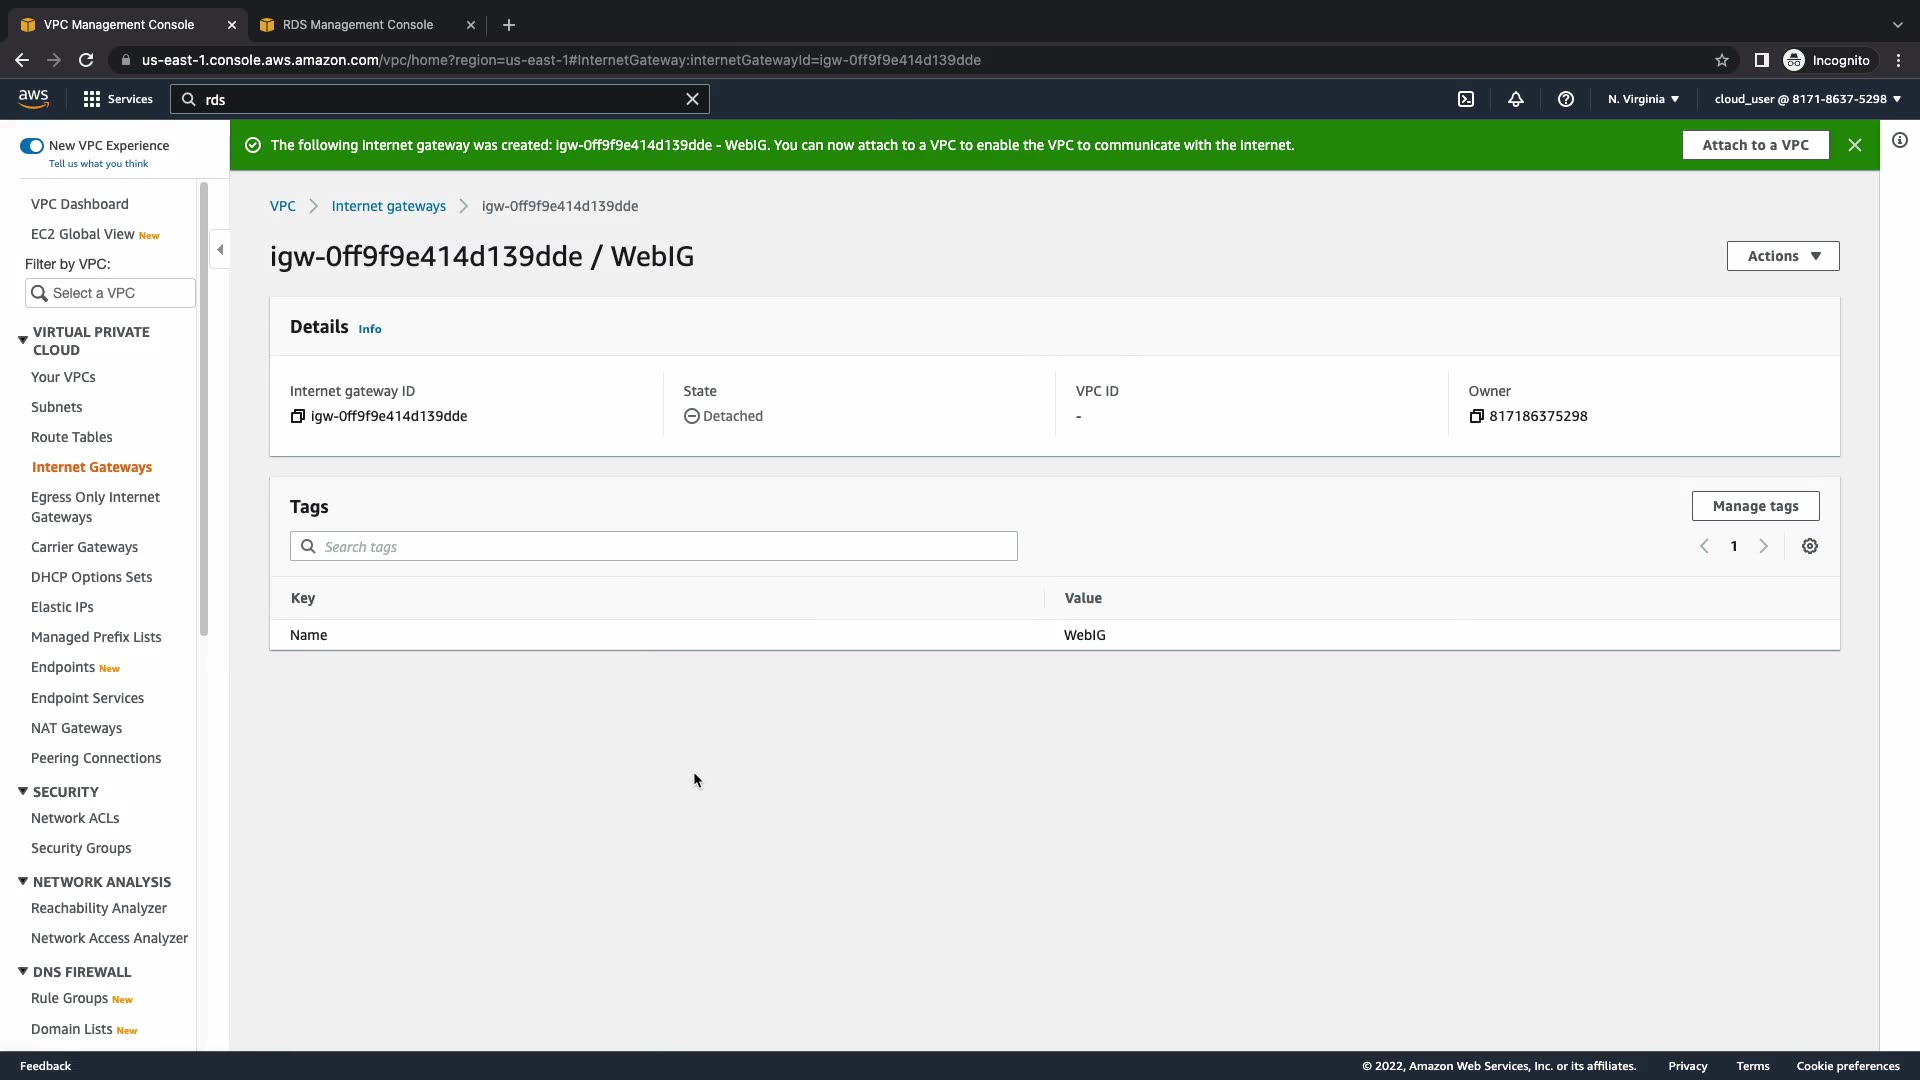Dismiss the green success banner
The height and width of the screenshot is (1080, 1920).
coord(1855,145)
